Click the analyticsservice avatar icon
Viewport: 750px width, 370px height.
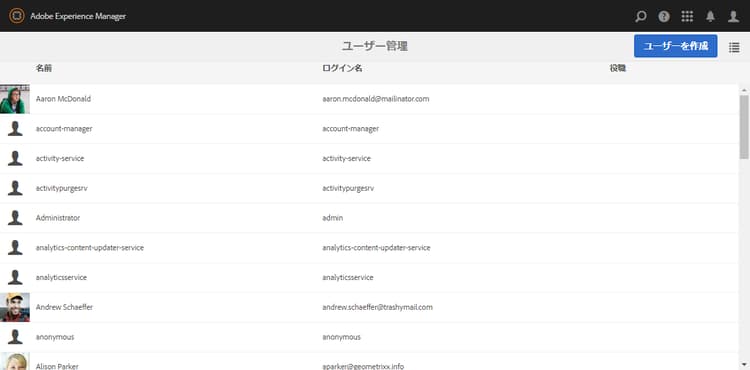click(15, 277)
